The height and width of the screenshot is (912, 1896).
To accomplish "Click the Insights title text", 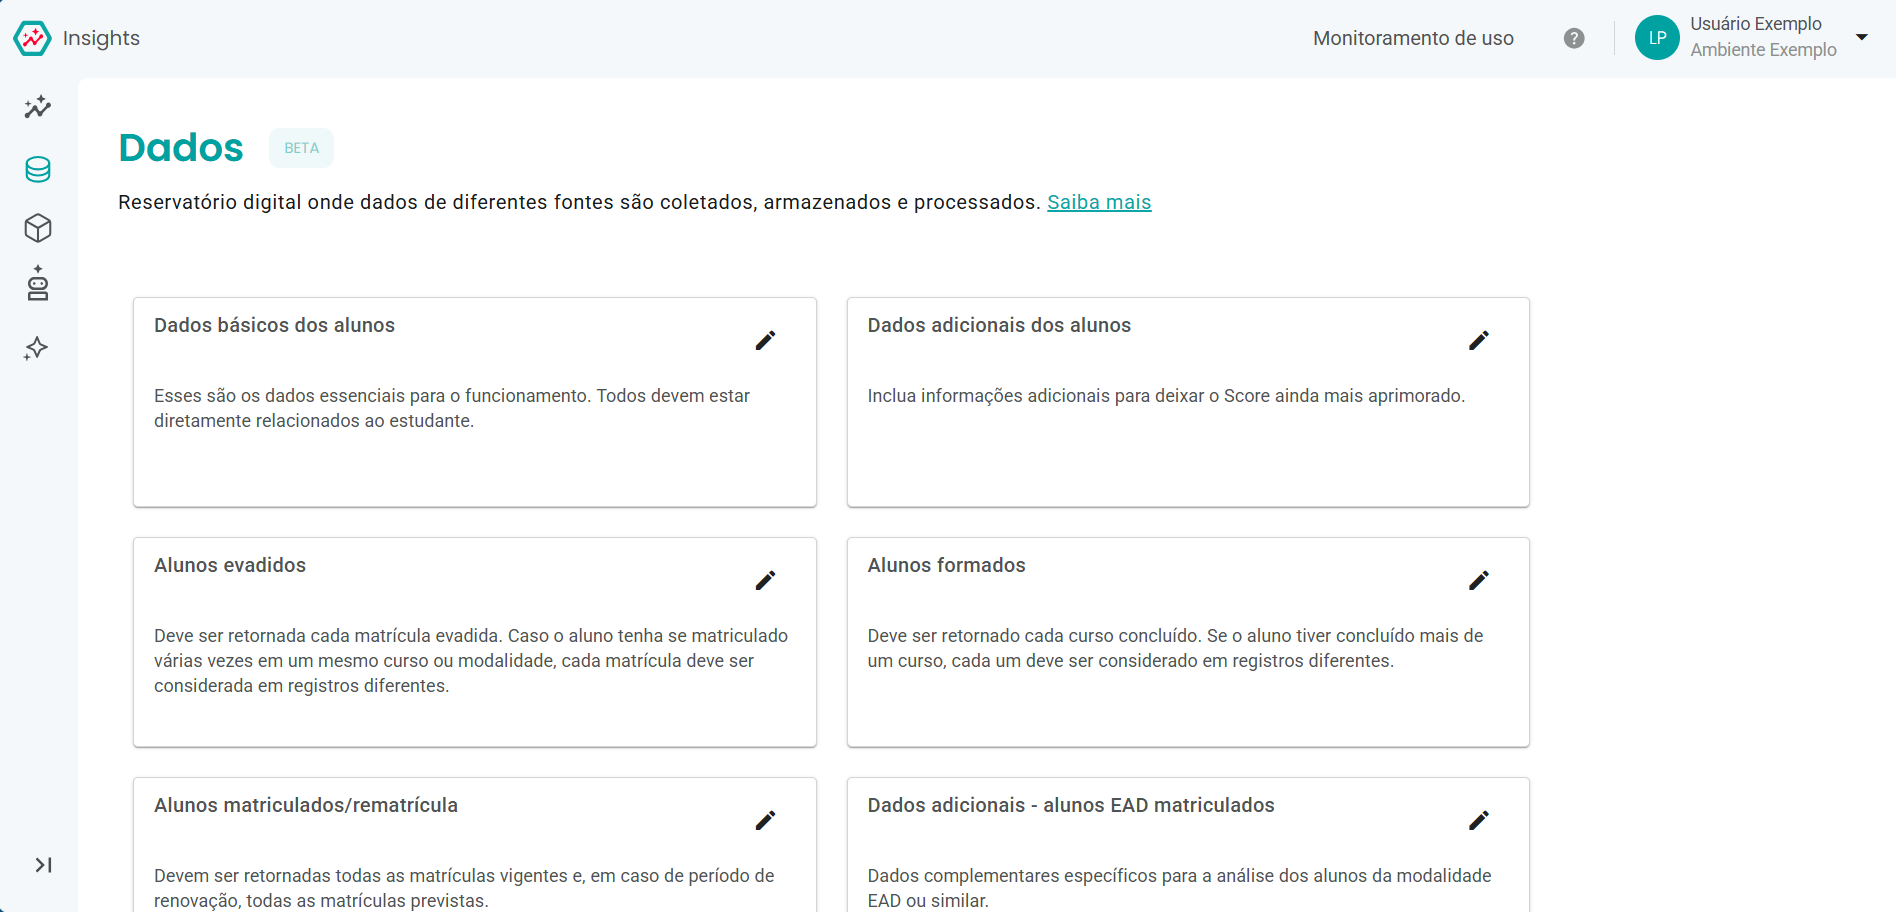I will [101, 38].
